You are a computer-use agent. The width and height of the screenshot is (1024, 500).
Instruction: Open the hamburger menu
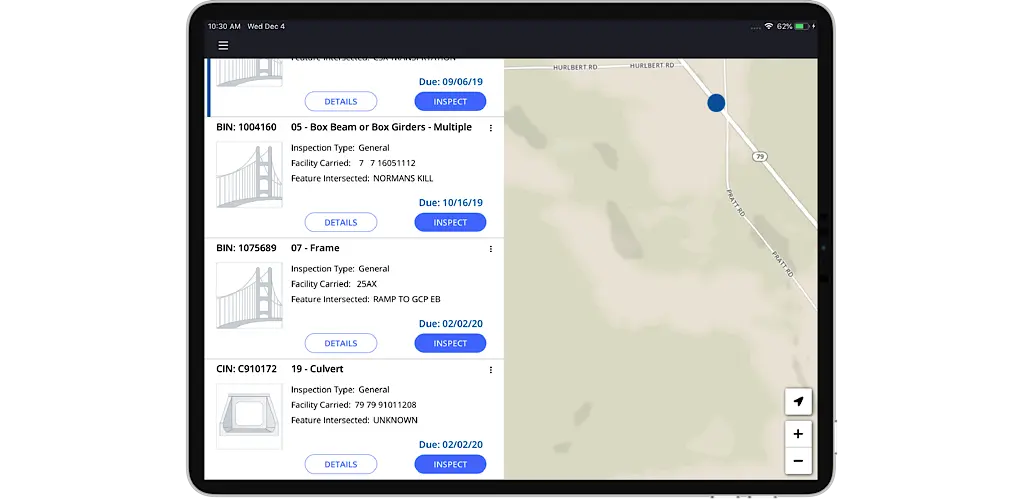(x=223, y=46)
